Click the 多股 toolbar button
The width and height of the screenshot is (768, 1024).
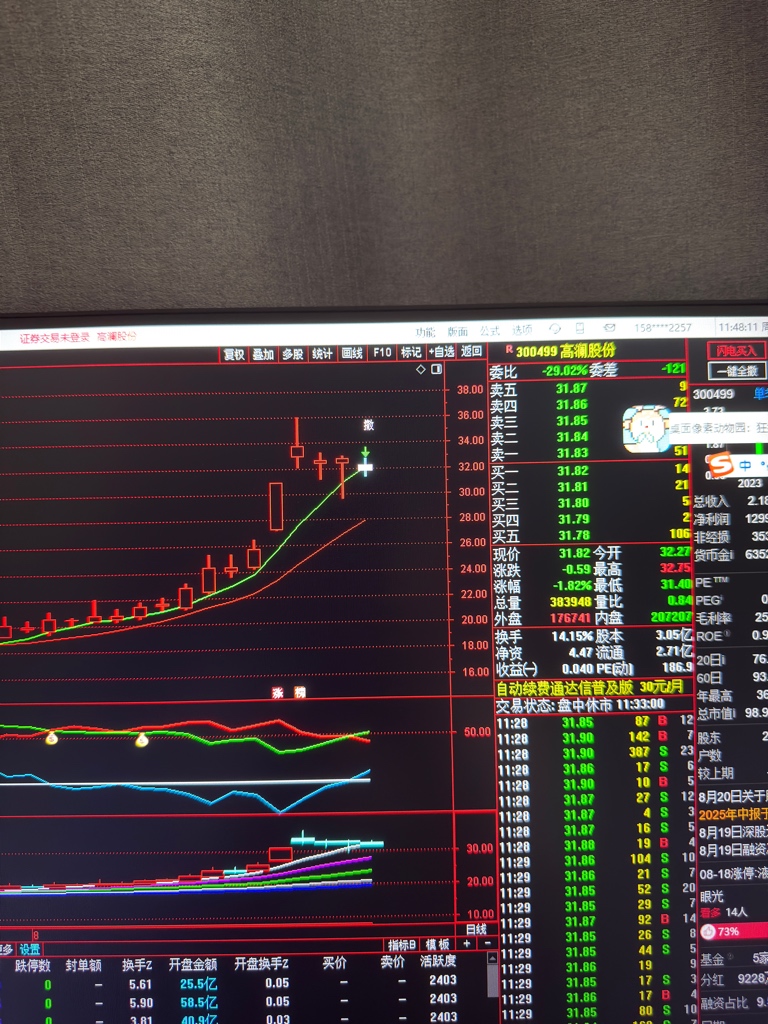[293, 354]
